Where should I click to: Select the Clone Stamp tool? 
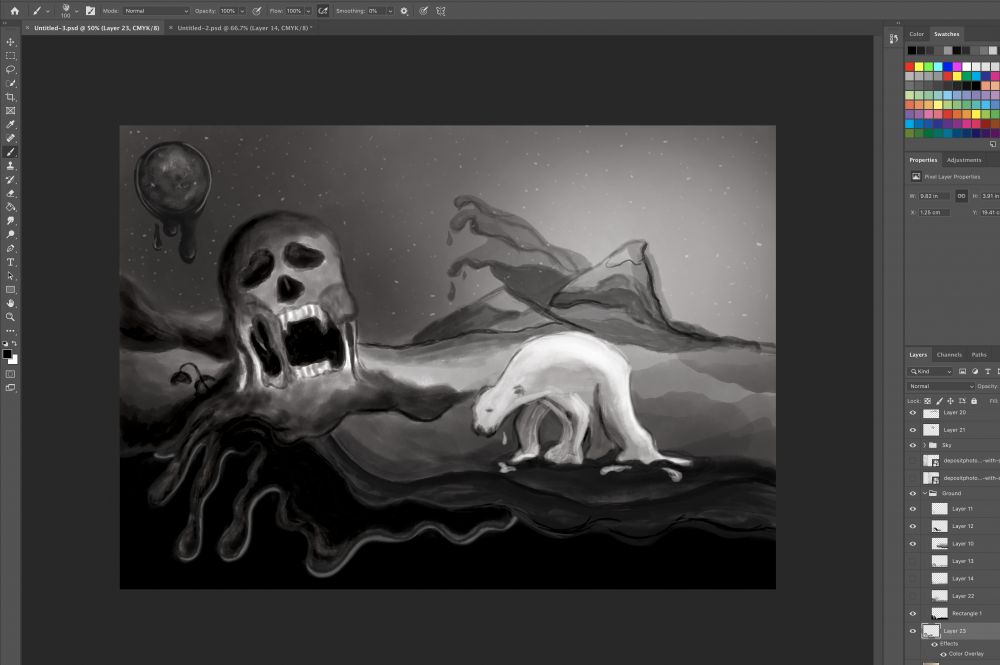[x=11, y=166]
